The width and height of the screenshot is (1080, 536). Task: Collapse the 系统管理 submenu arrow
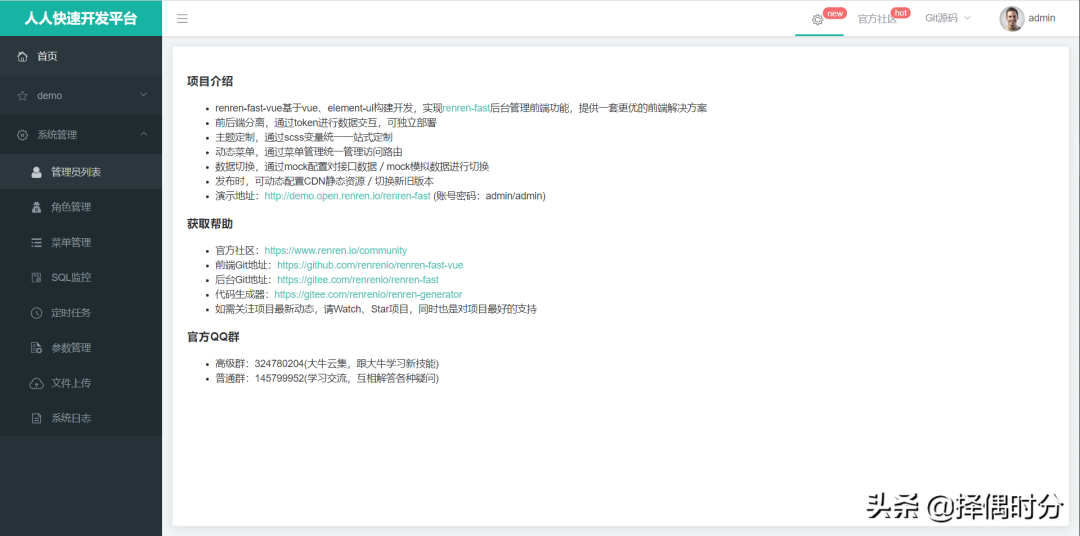[x=143, y=134]
